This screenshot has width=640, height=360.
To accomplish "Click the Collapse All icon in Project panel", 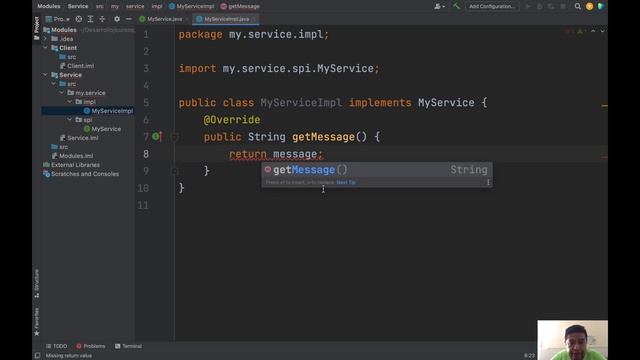I will pyautogui.click(x=102, y=19).
